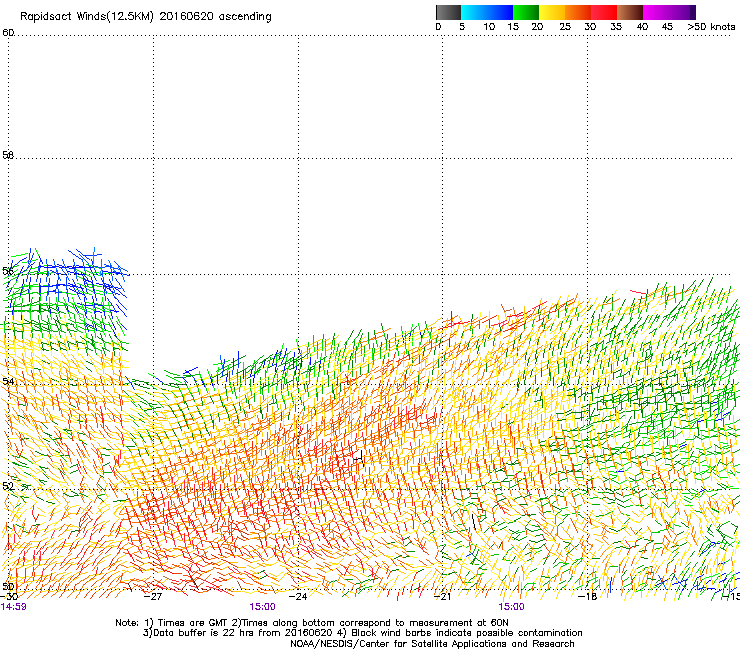740x650 pixels.
Task: Click the latitude label "58"
Action: coord(8,155)
